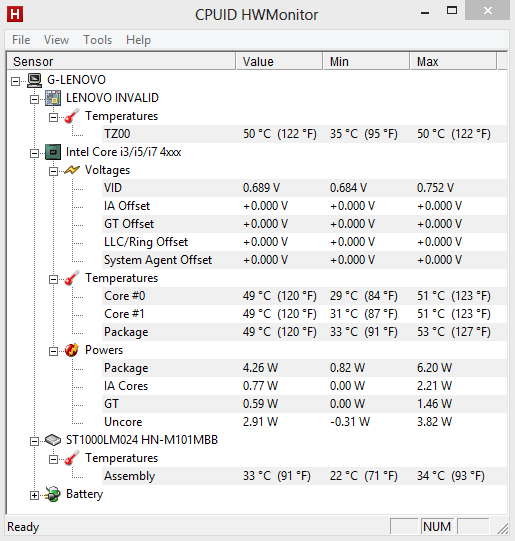515x541 pixels.
Task: Select the LLC/Ring Offset row
Action: (x=305, y=242)
